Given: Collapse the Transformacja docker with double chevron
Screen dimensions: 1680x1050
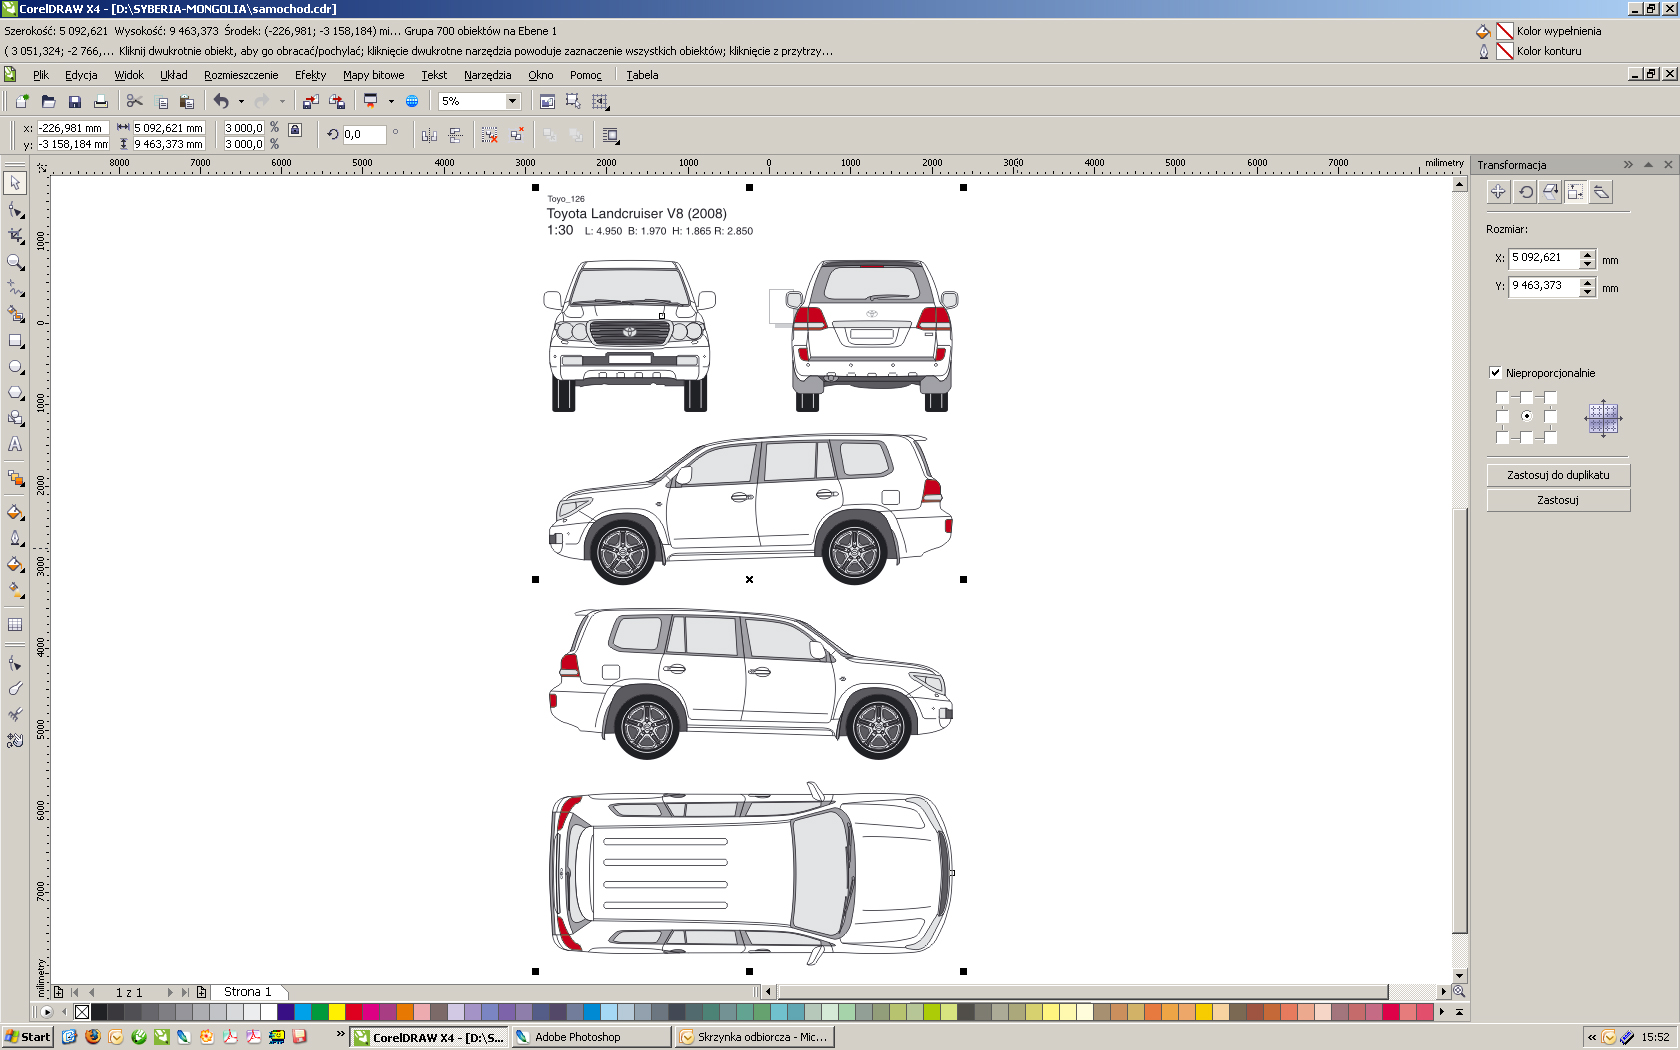Looking at the screenshot, I should coord(1628,164).
